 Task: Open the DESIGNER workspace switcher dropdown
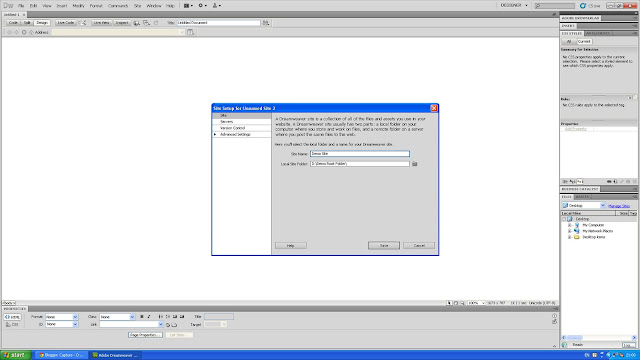(x=514, y=5)
